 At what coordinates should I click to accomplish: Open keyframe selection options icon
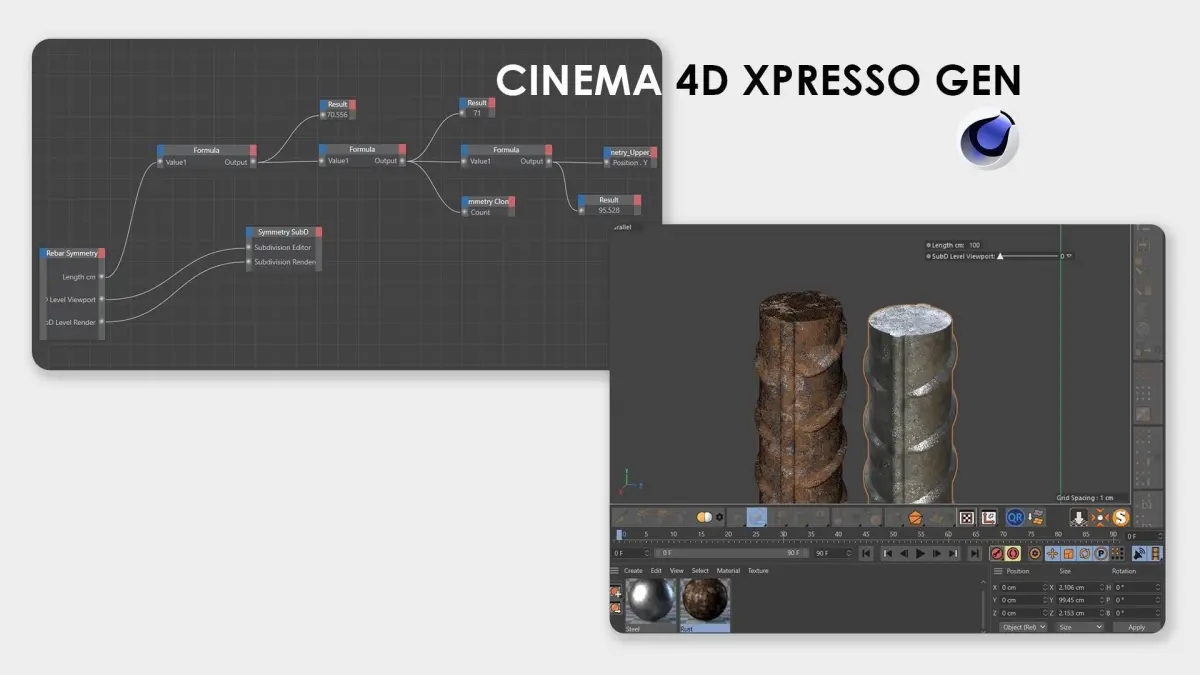(1034, 553)
